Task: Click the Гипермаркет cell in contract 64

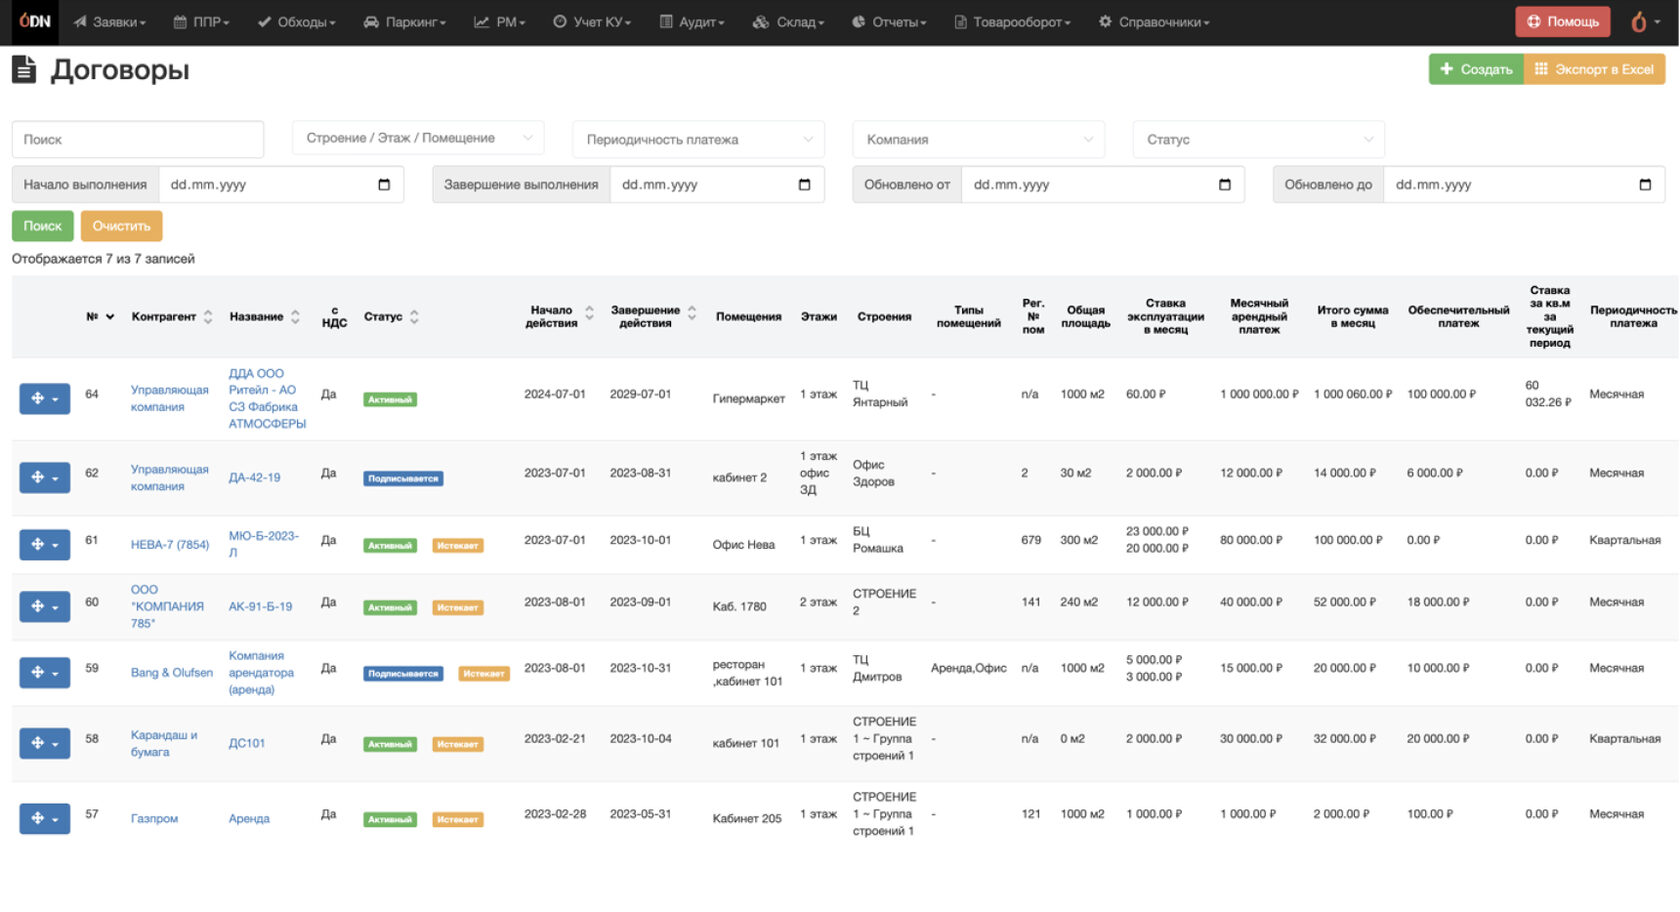Action: pos(749,399)
